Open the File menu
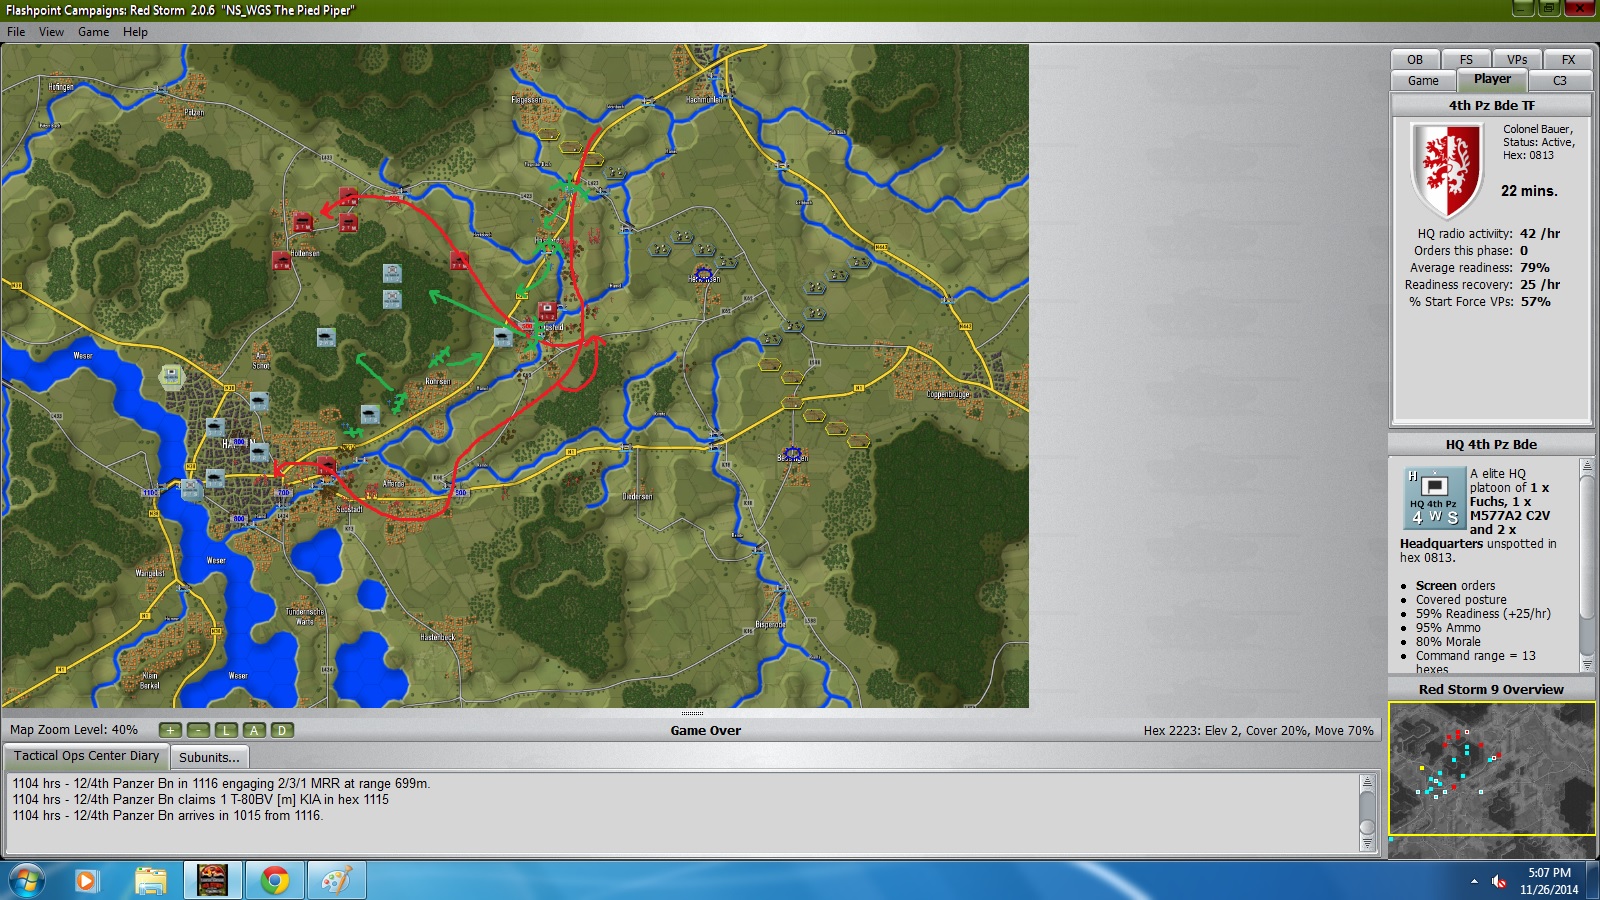This screenshot has height=900, width=1600. pyautogui.click(x=16, y=32)
